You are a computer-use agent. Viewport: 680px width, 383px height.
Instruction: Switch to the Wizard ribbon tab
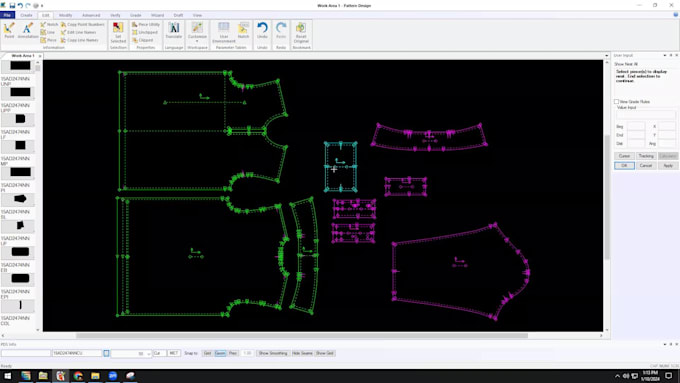click(x=157, y=15)
